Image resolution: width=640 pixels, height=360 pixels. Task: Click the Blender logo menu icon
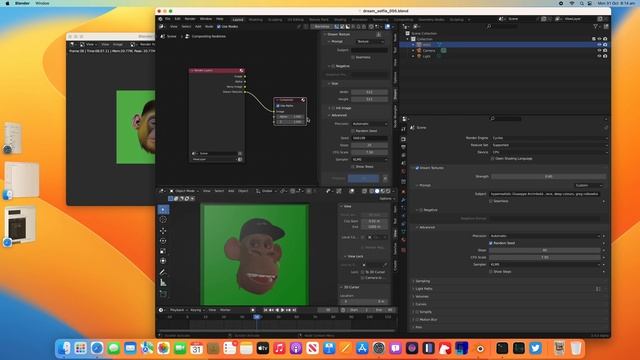coord(160,19)
